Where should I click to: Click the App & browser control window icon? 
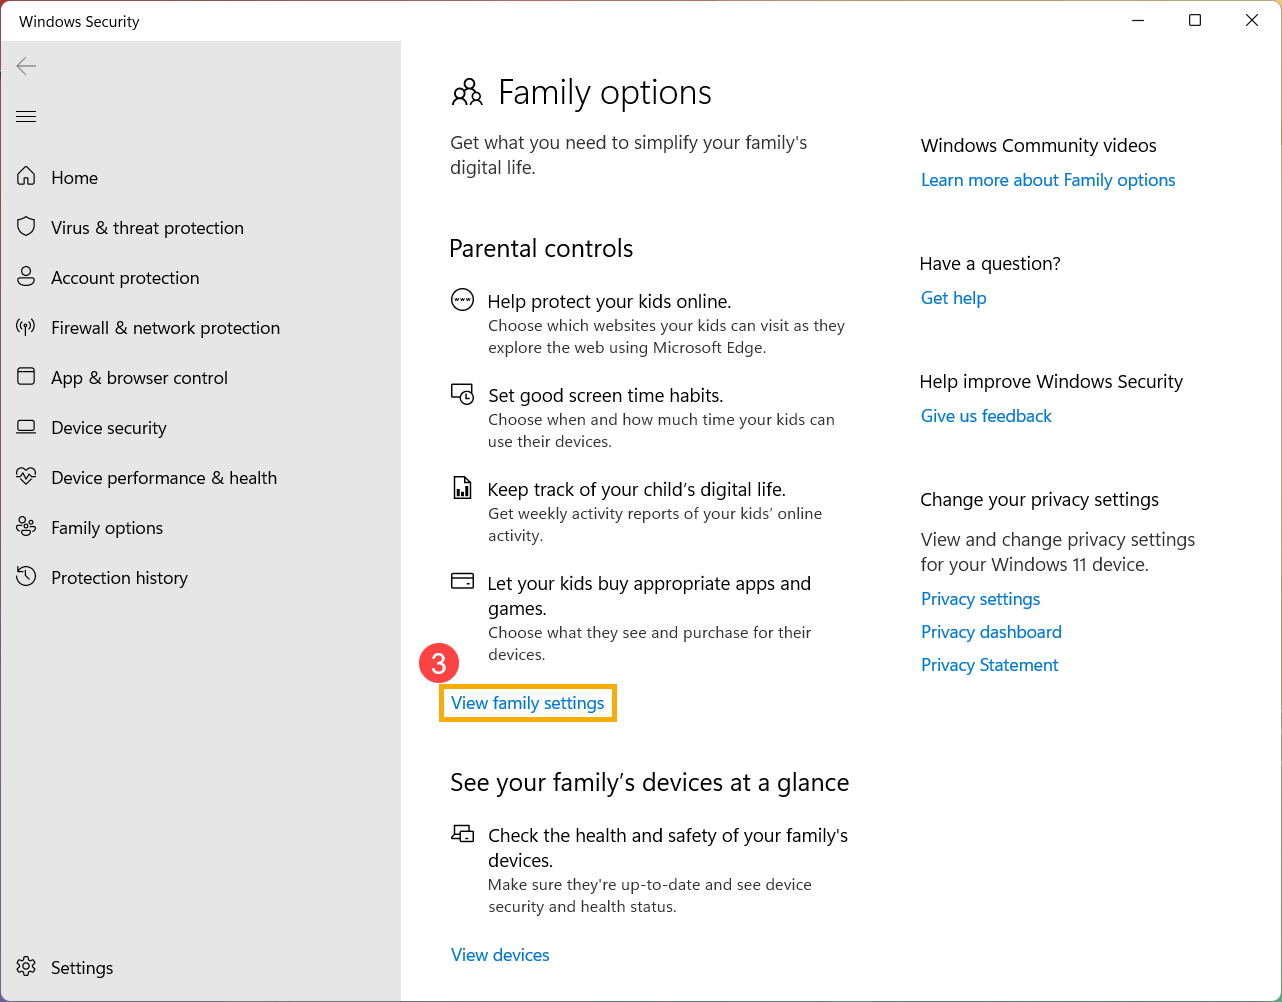pos(26,377)
